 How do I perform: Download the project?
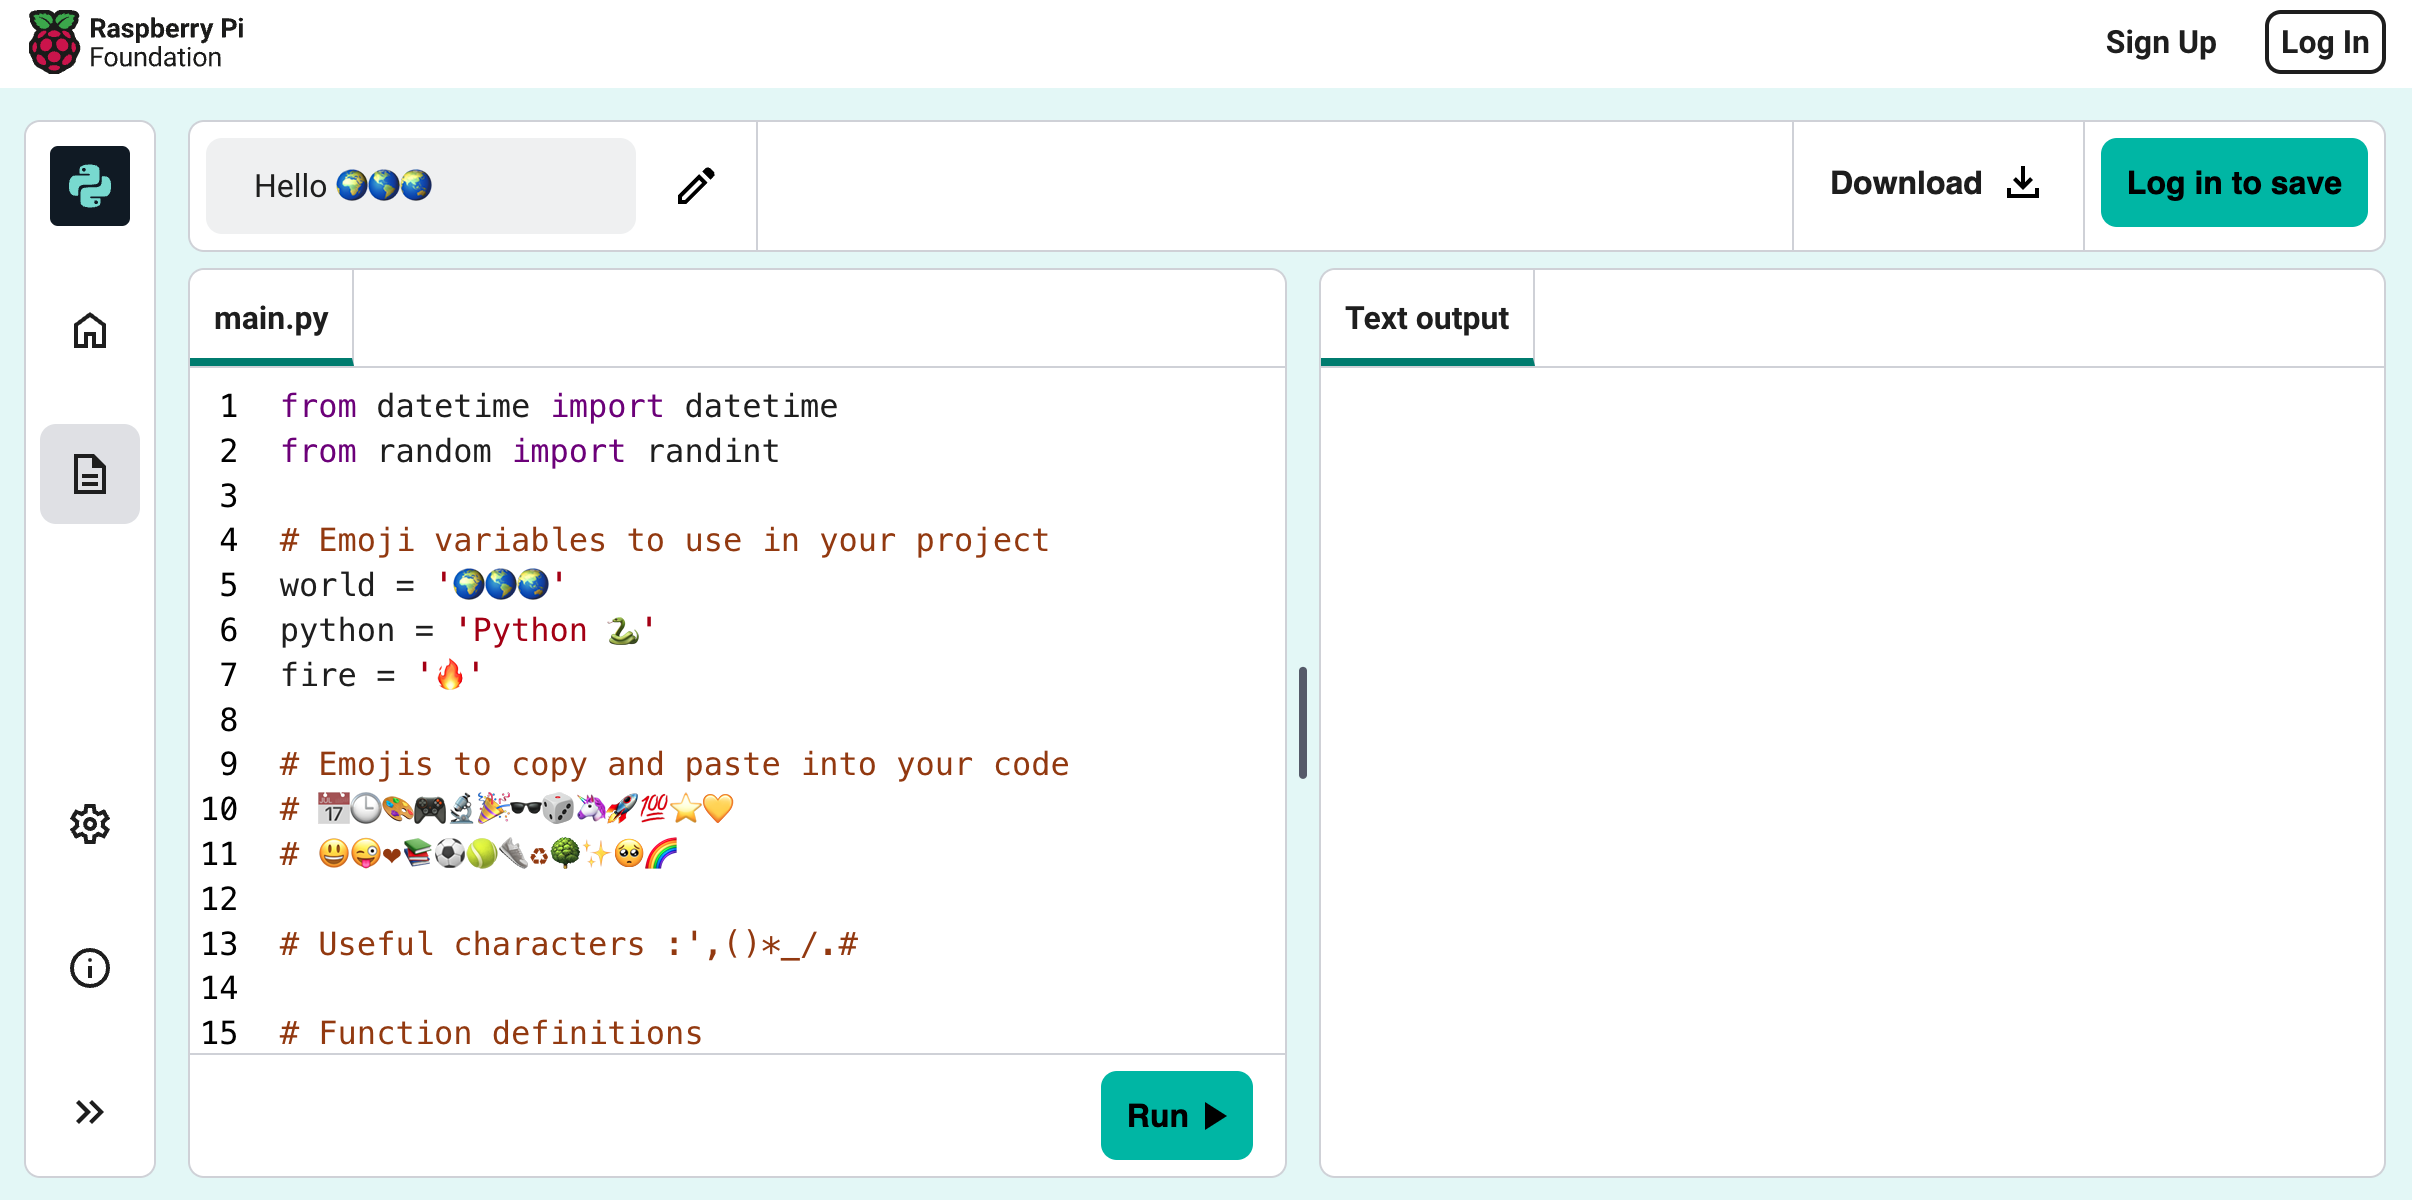coord(1904,183)
